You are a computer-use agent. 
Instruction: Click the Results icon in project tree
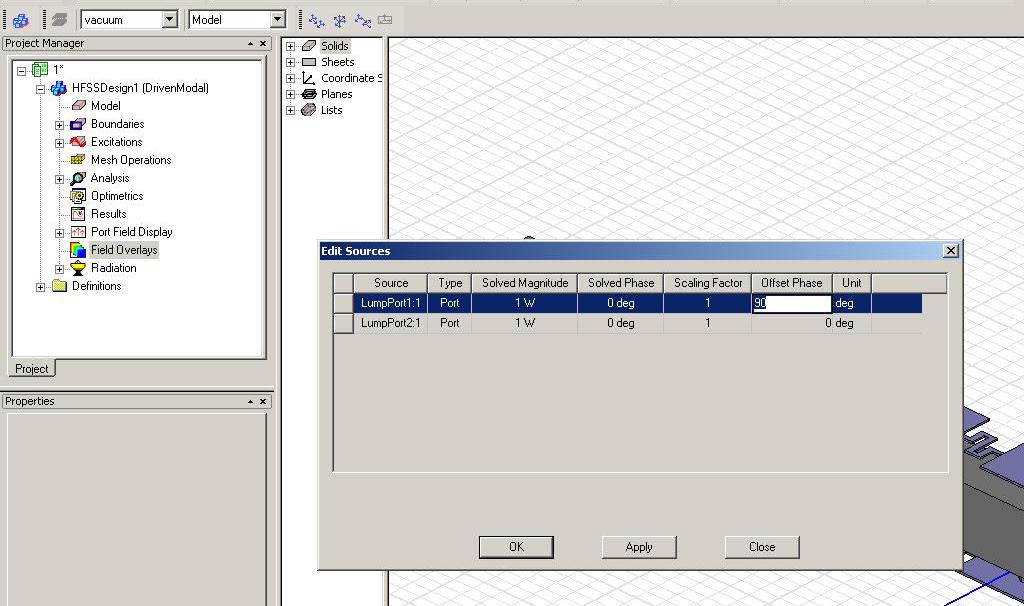coord(78,214)
